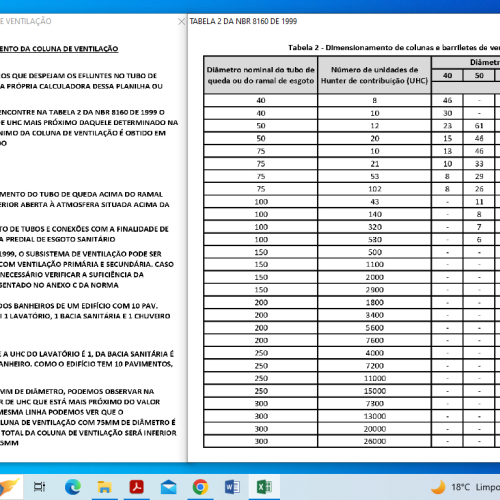500x500 pixels.
Task: Launch Google Chrome from the taskbar
Action: [200, 487]
